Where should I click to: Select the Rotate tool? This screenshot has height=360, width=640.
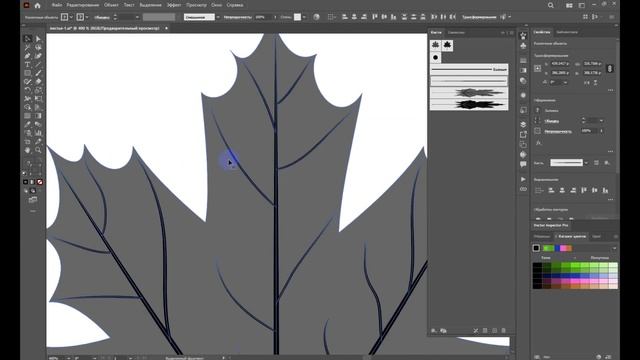(27, 90)
